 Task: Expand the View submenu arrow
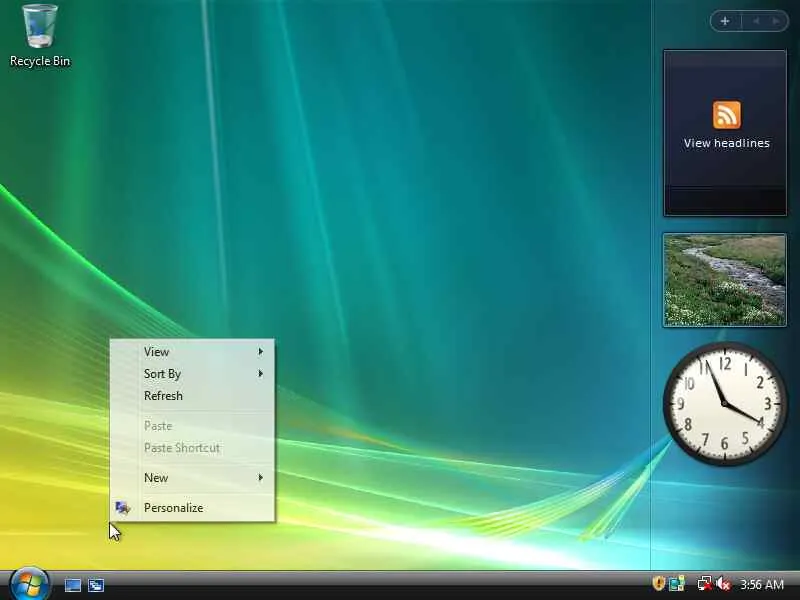pyautogui.click(x=260, y=352)
